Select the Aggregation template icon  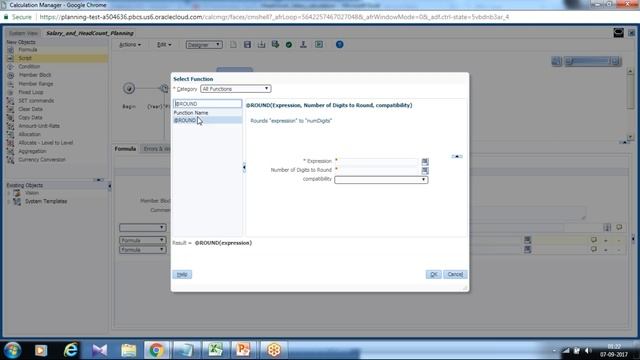click(x=11, y=151)
